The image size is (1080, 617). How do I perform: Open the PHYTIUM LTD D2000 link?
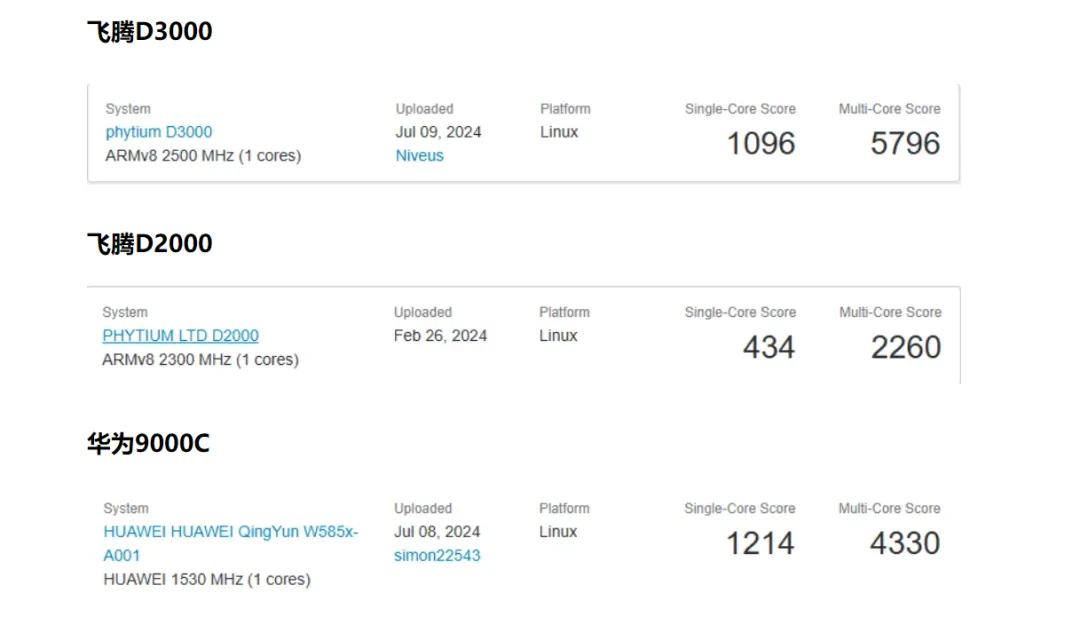point(180,336)
